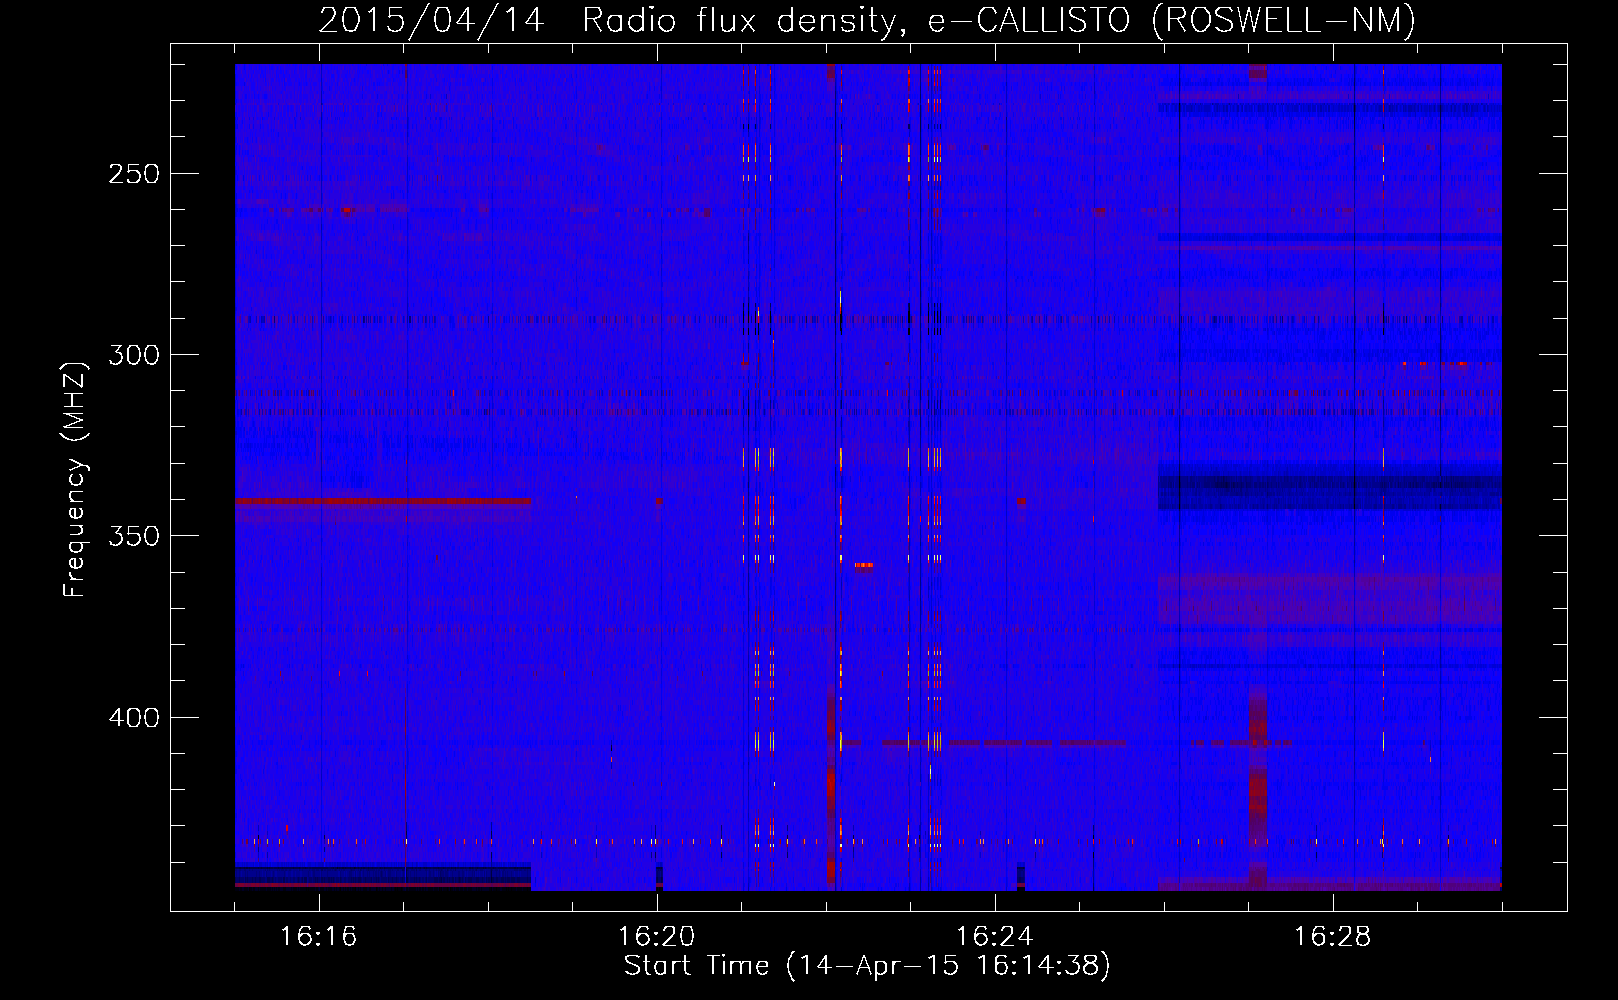Screen dimensions: 1618x1000
Task: Click the 16:24 time tick label
Action: click(x=994, y=937)
